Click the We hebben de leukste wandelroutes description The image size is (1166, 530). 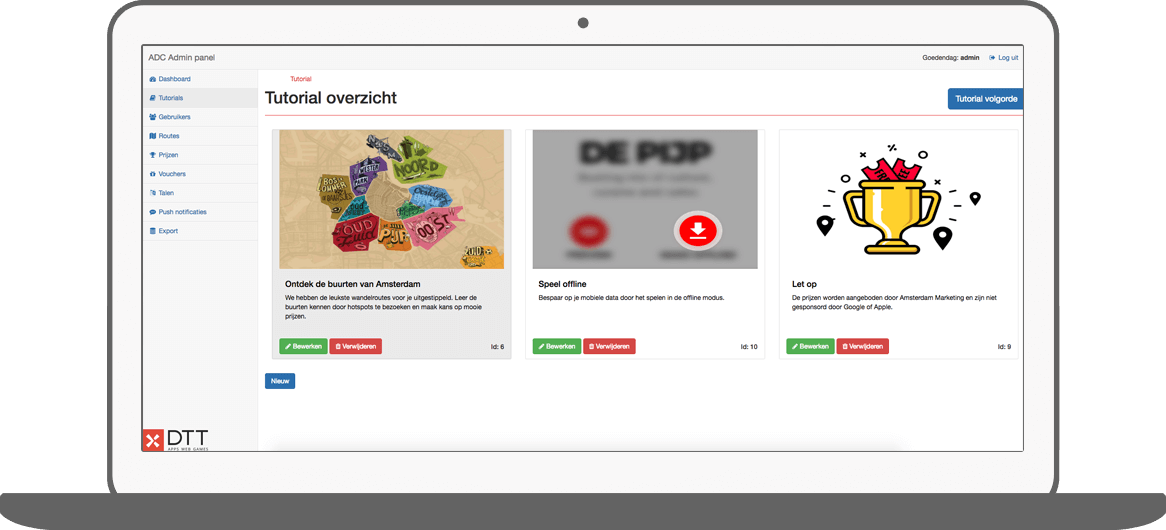click(384, 306)
